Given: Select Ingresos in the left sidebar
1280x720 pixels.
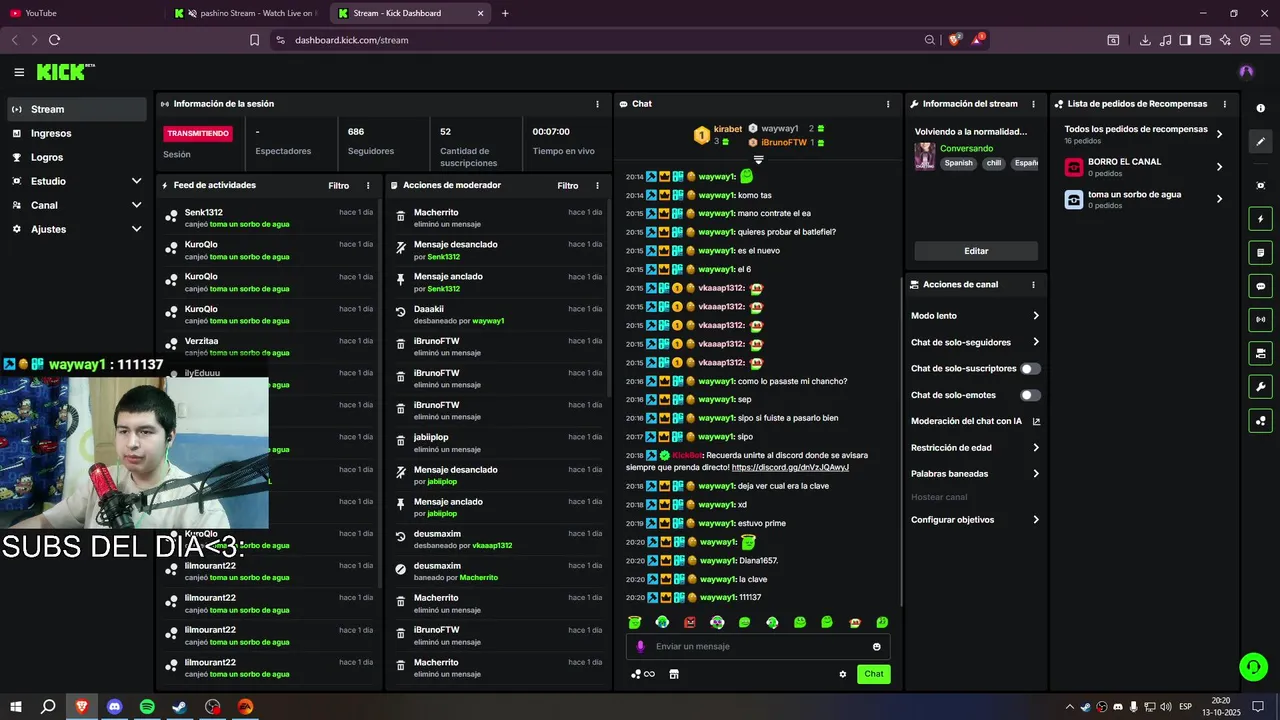Looking at the screenshot, I should point(78,133).
